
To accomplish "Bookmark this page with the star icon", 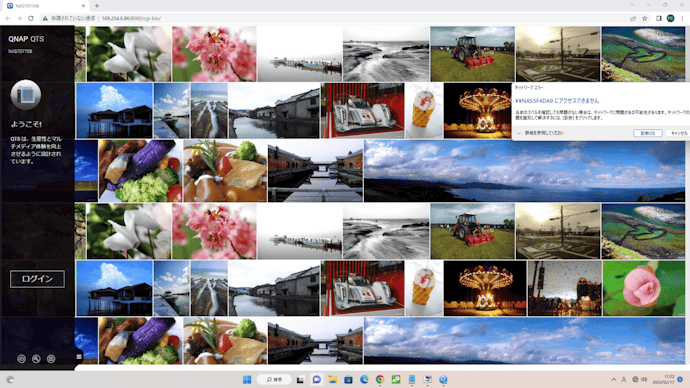I will pos(645,18).
